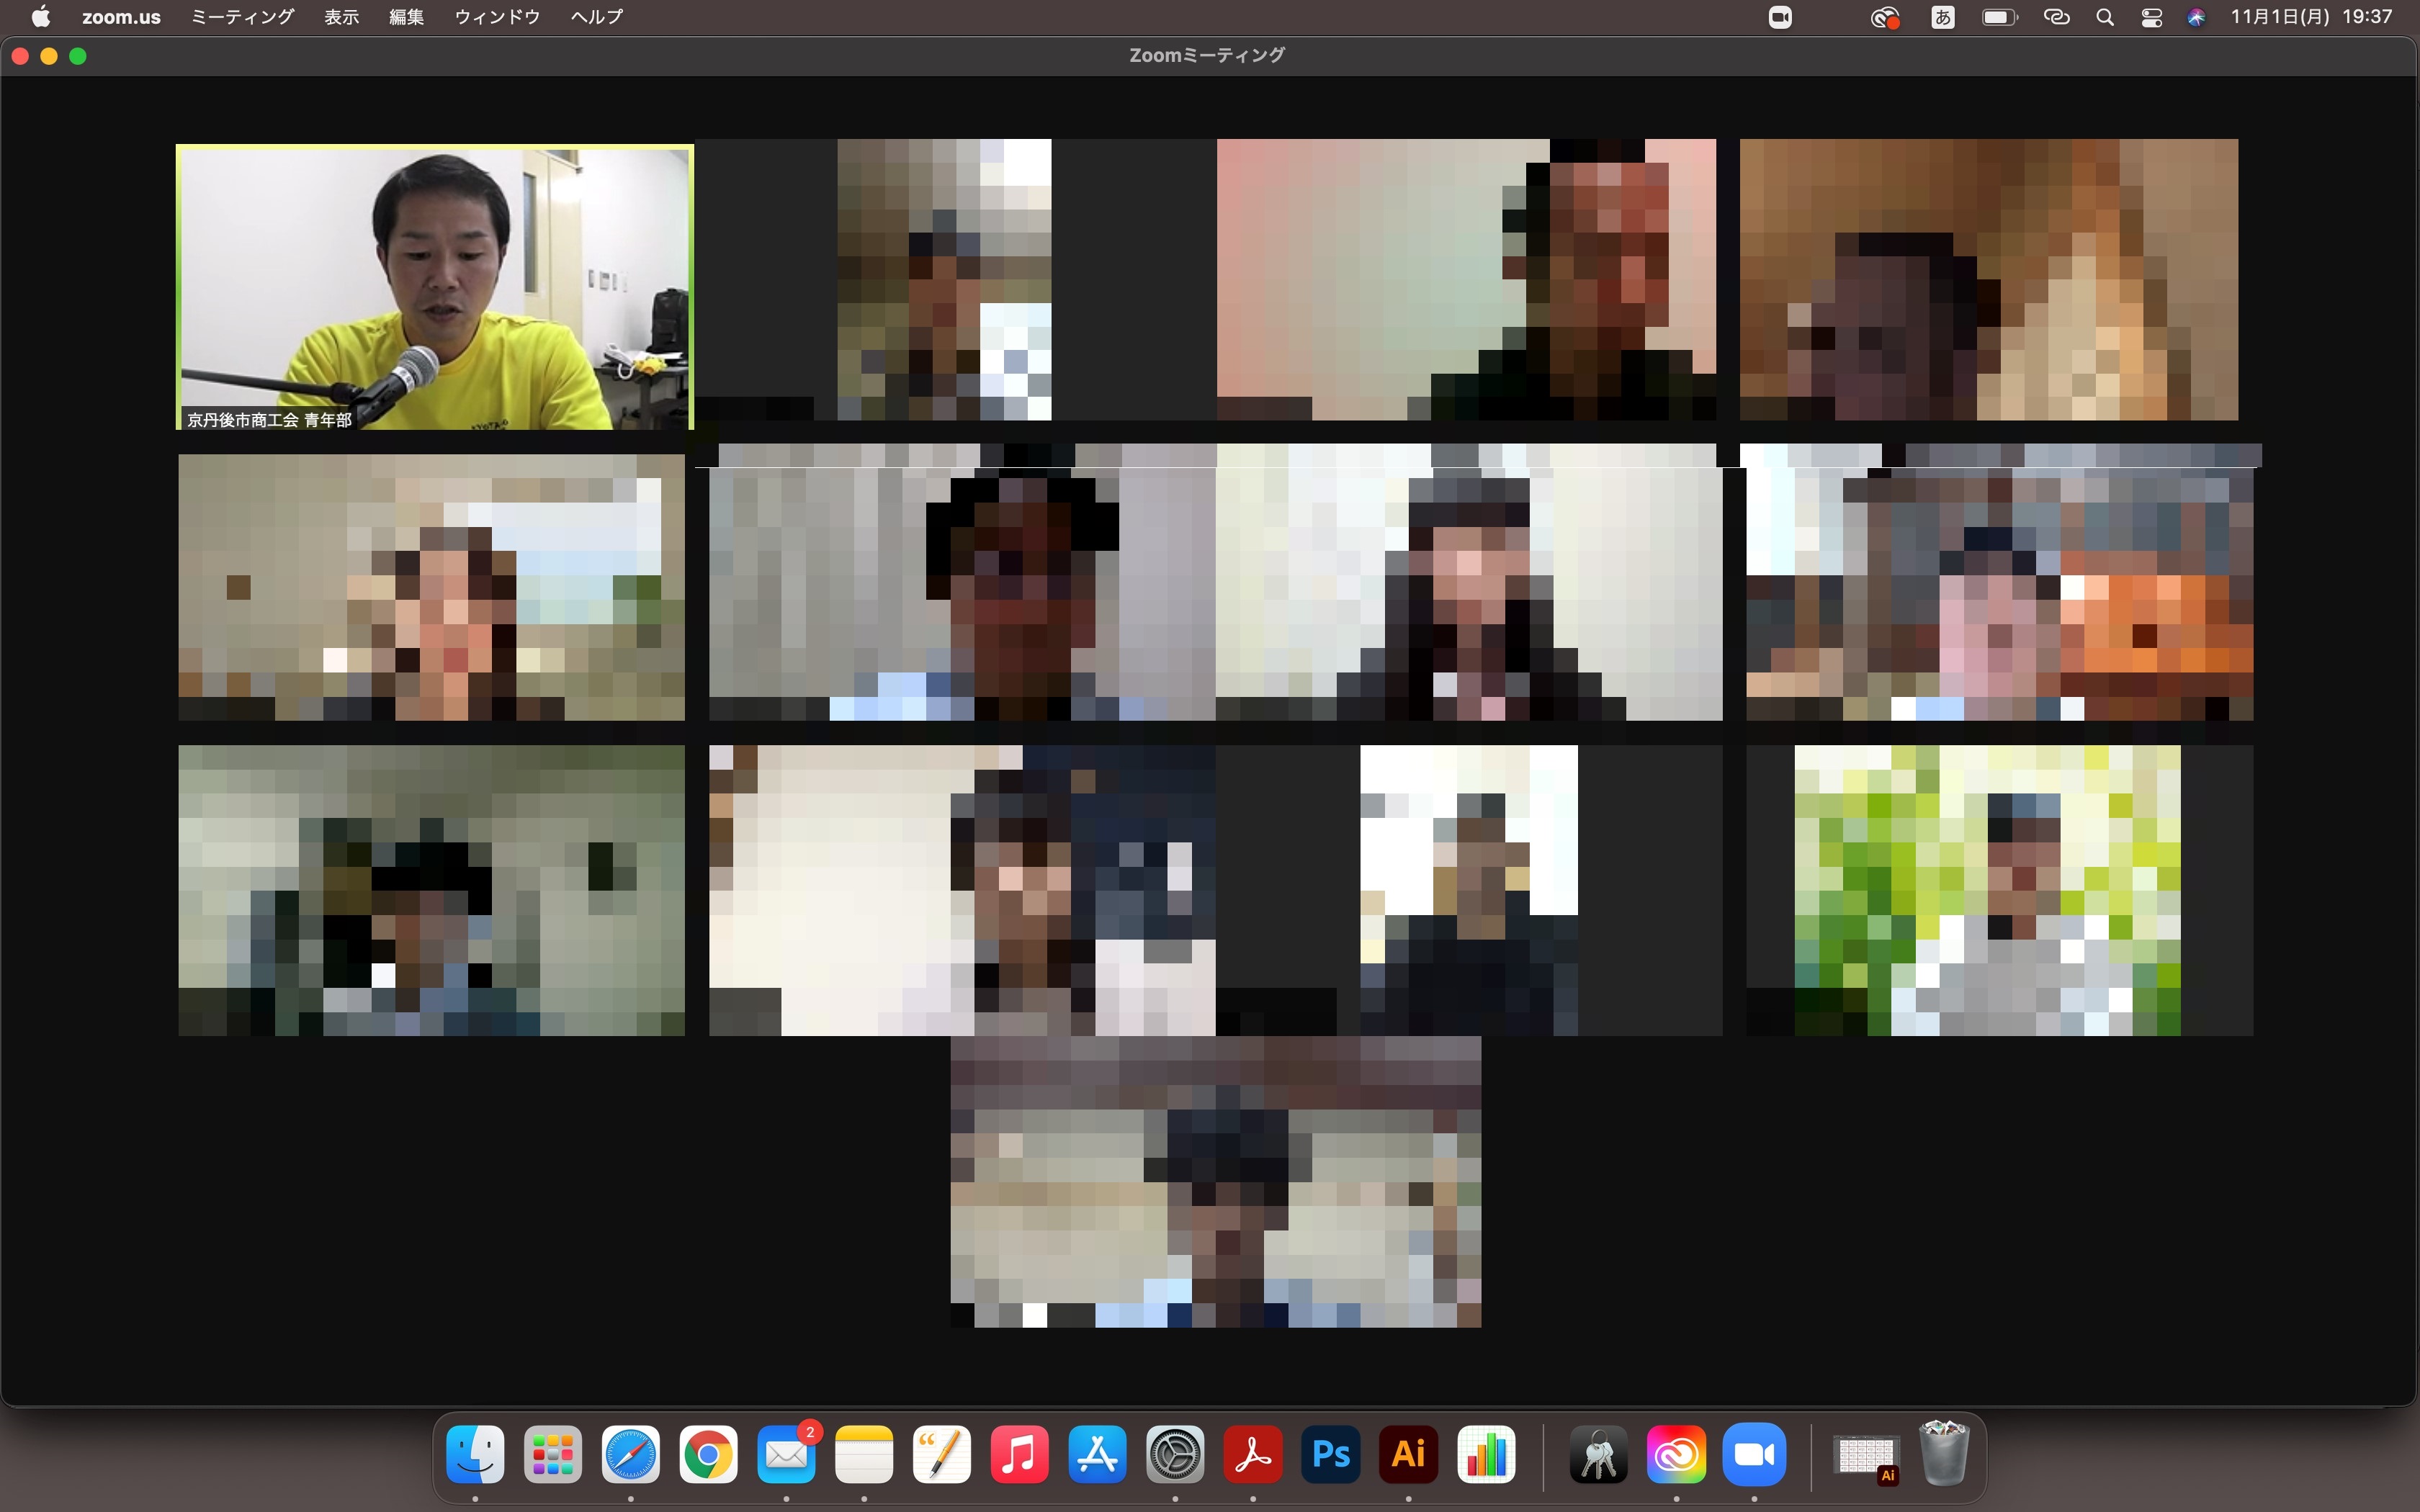The width and height of the screenshot is (2420, 1512).
Task: Activate Siri from the menu bar
Action: pyautogui.click(x=2196, y=17)
